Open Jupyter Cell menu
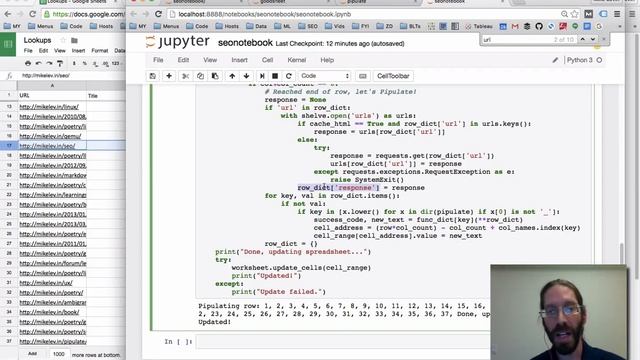The height and width of the screenshot is (360, 640). (x=267, y=60)
